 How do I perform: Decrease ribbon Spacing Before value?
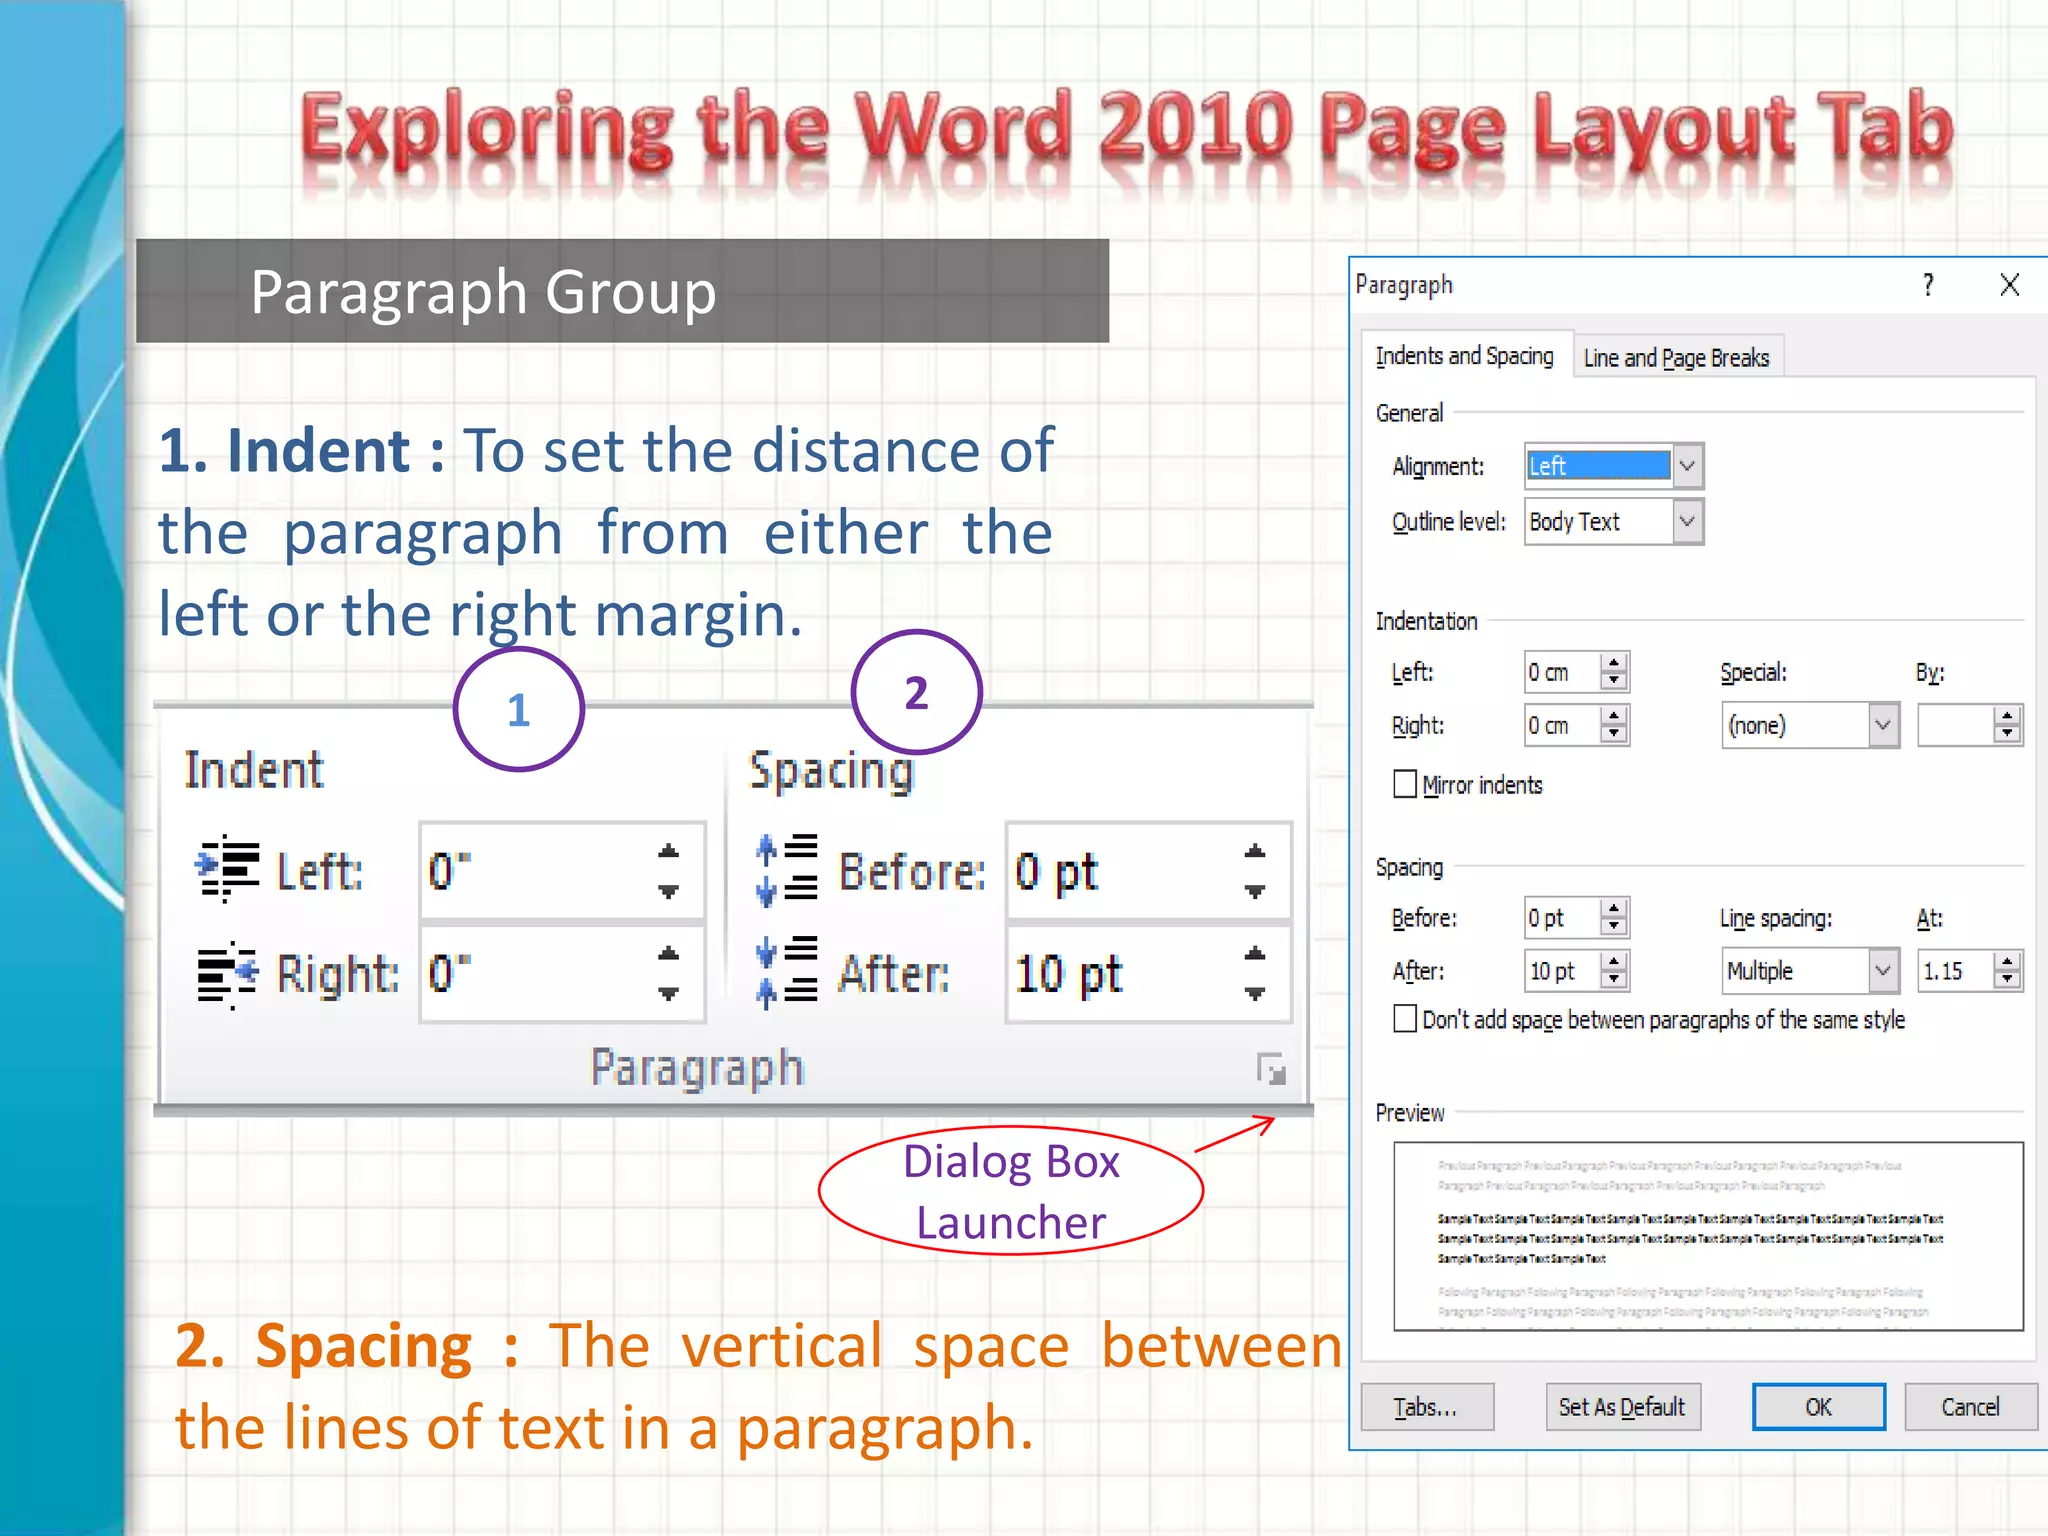coord(1255,891)
